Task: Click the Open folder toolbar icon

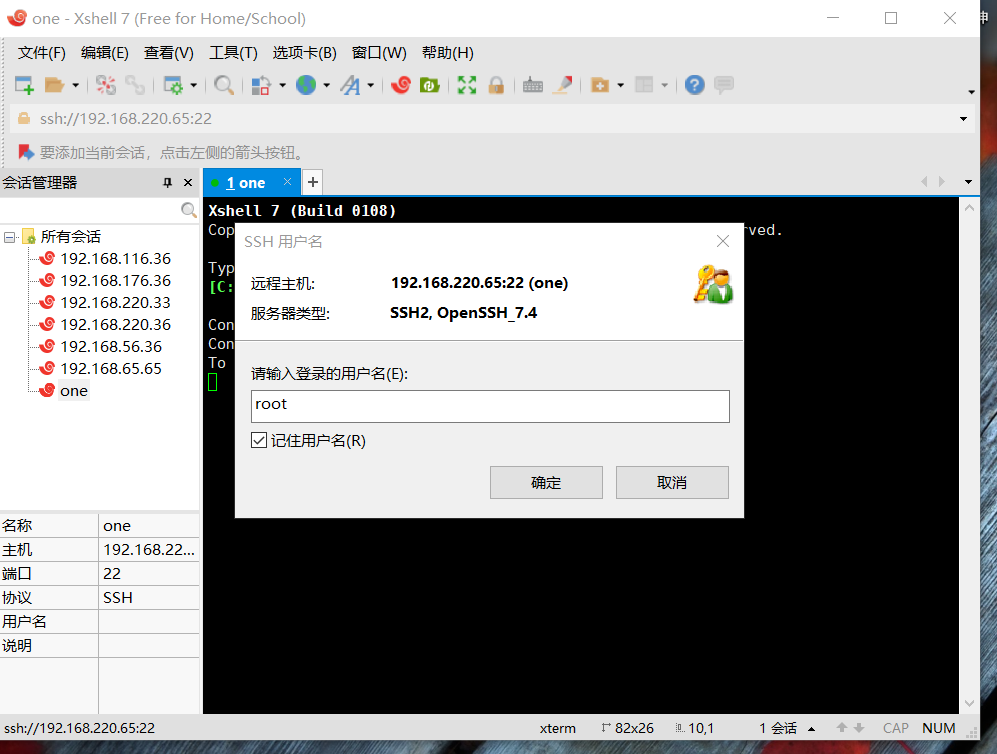Action: pyautogui.click(x=54, y=85)
